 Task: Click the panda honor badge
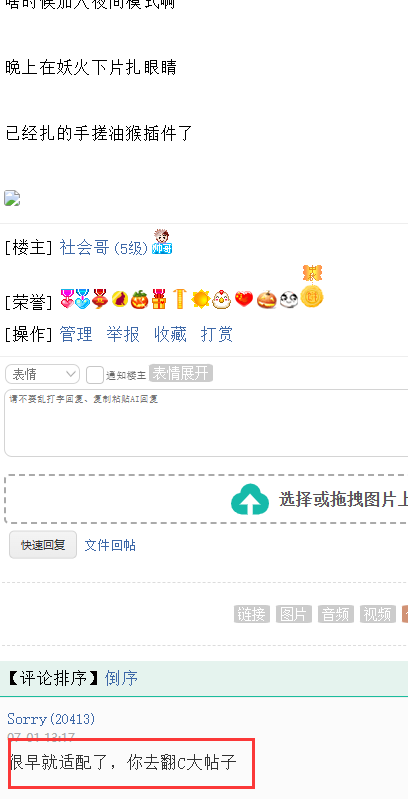[x=288, y=299]
